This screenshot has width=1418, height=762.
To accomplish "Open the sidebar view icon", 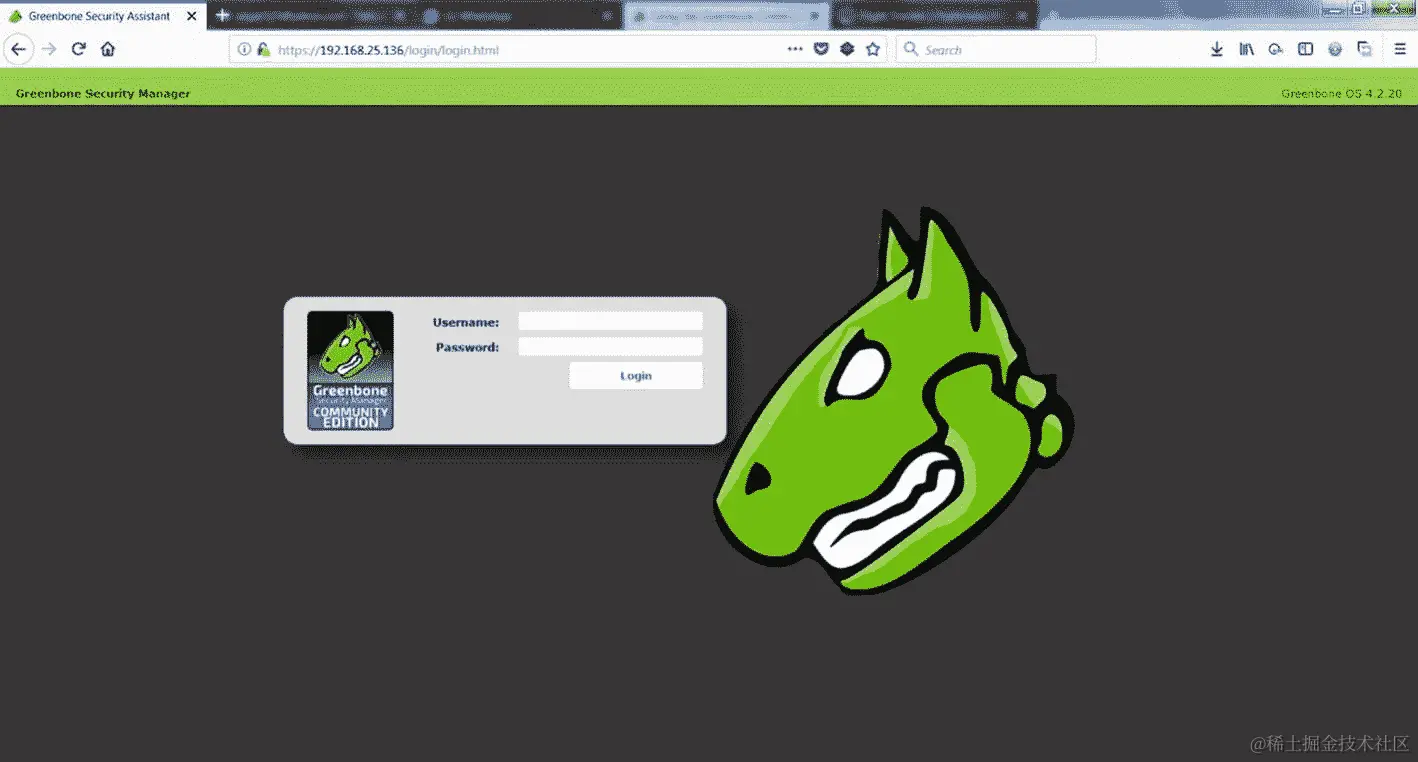I will 1305,48.
